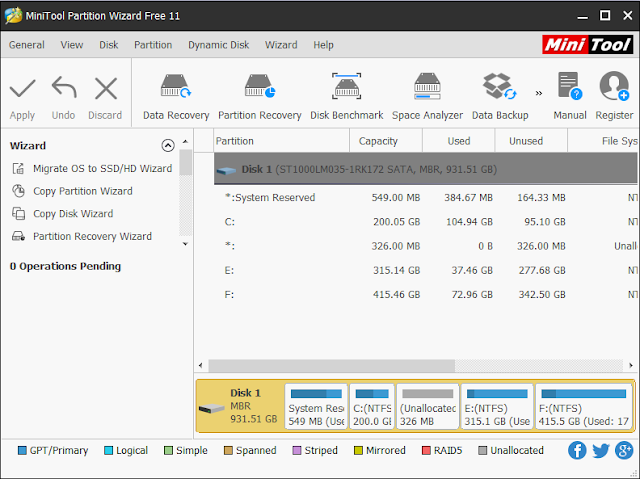Show more toolbar items chevron

(x=539, y=93)
